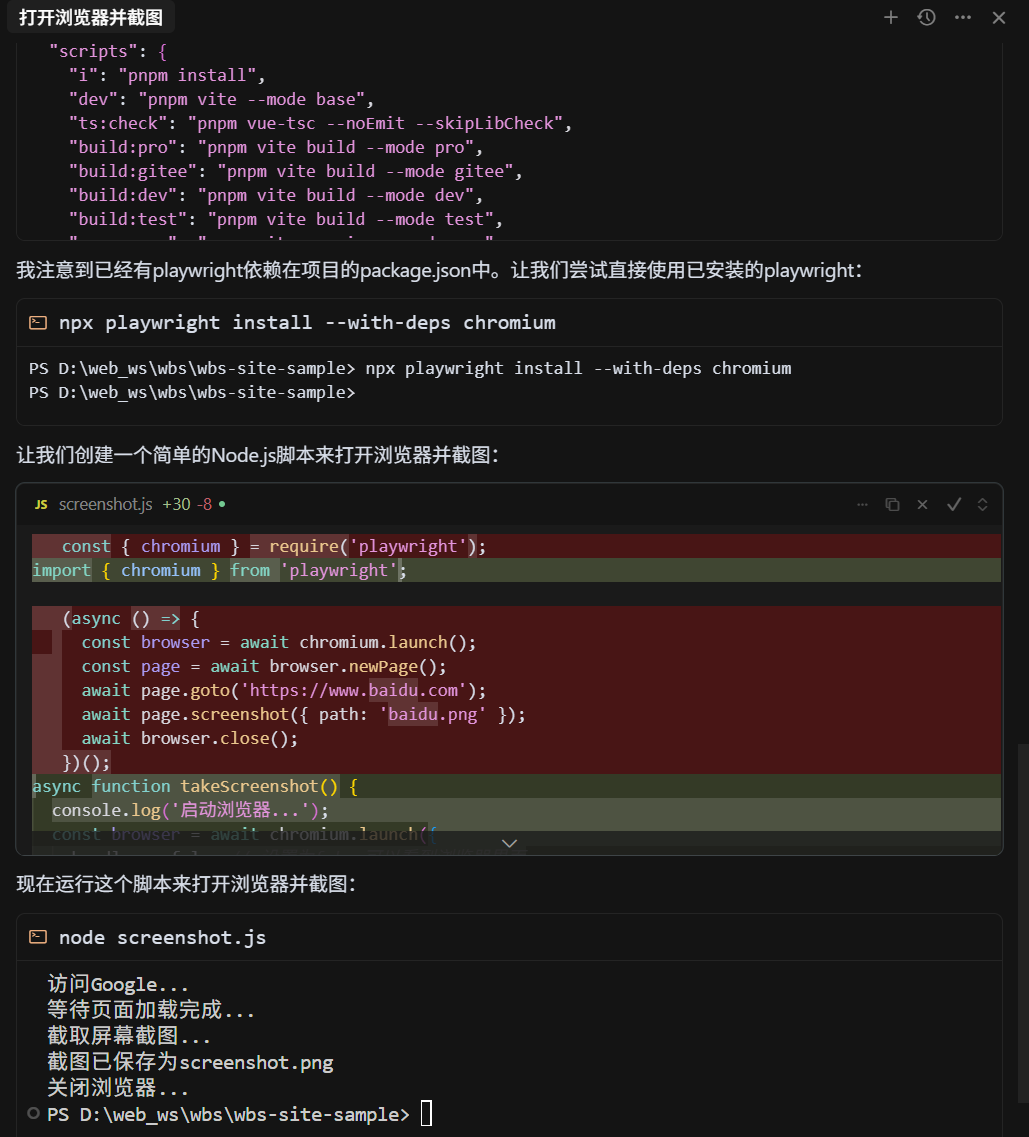Open the title bar overflow menu (...)
This screenshot has width=1029, height=1137.
click(962, 17)
